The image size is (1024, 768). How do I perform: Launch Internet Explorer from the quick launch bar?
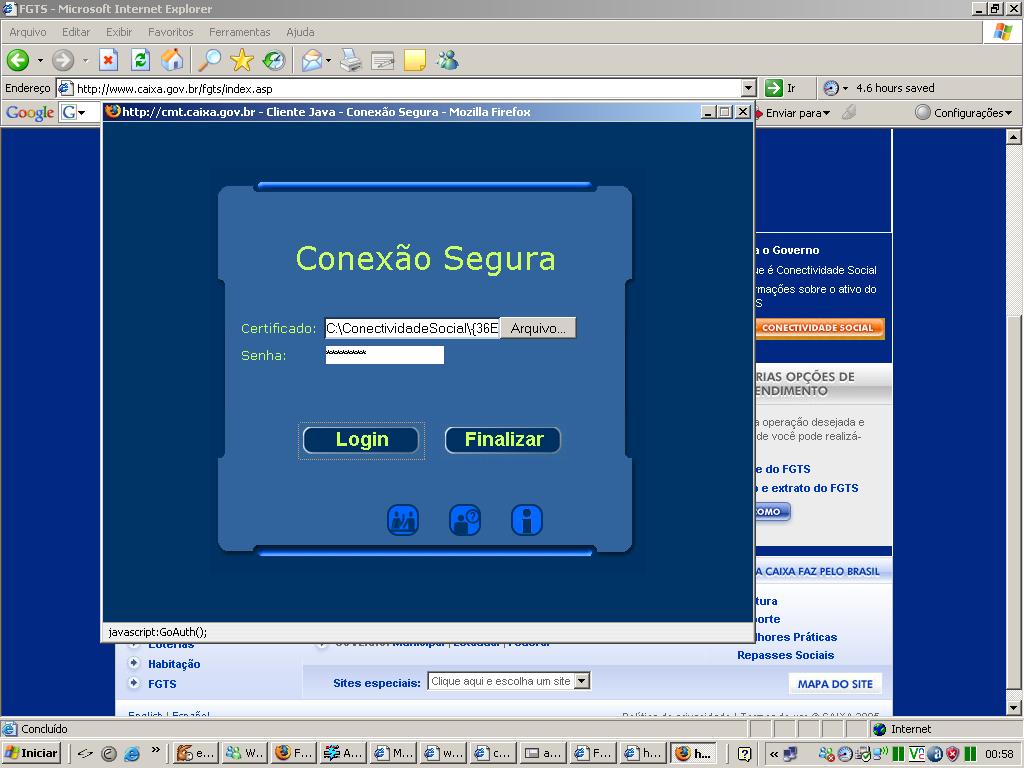(132, 754)
